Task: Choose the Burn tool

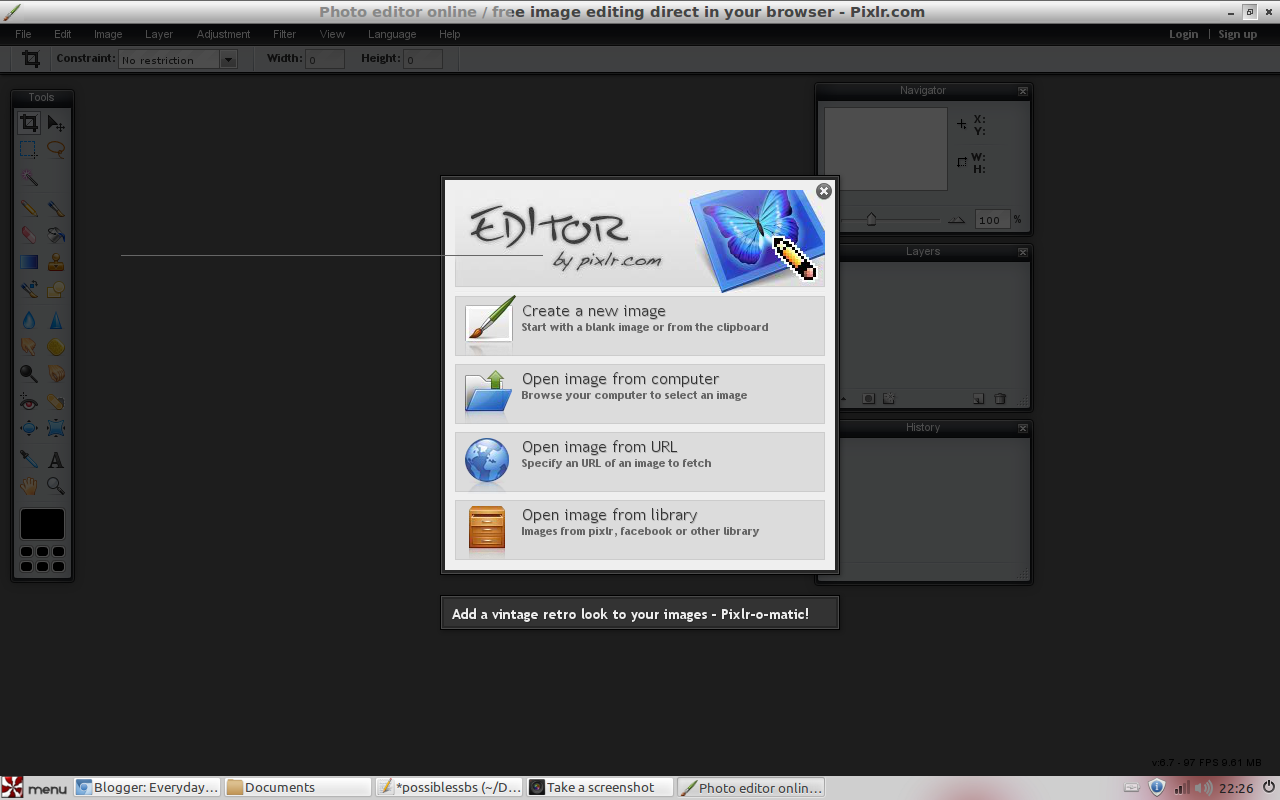Action: [56, 374]
